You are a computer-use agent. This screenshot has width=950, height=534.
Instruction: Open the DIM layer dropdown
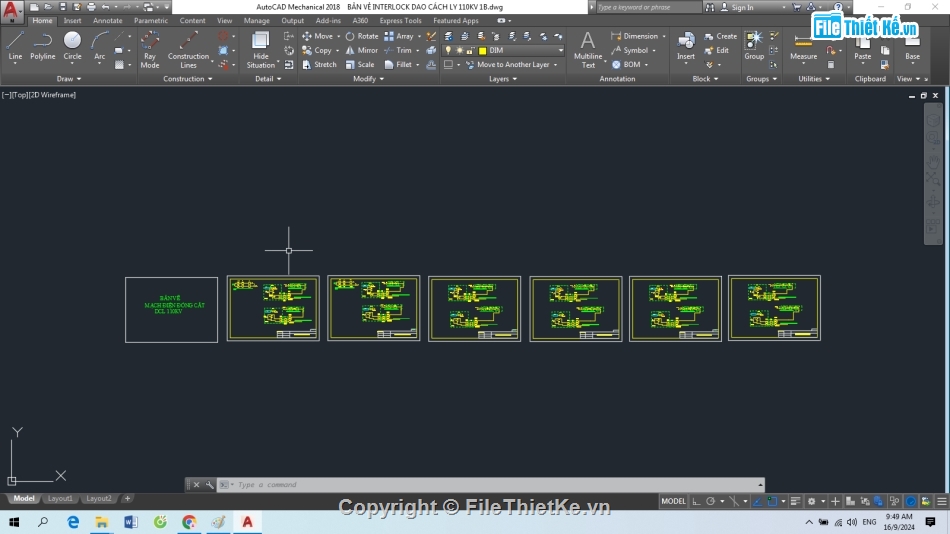[560, 50]
